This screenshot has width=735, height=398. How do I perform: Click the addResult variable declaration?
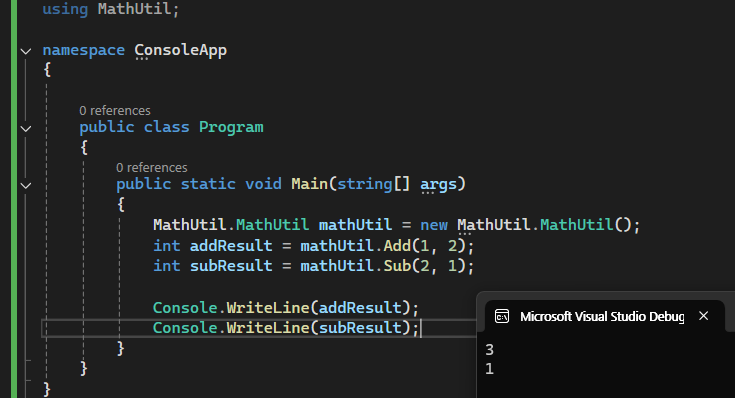click(231, 246)
